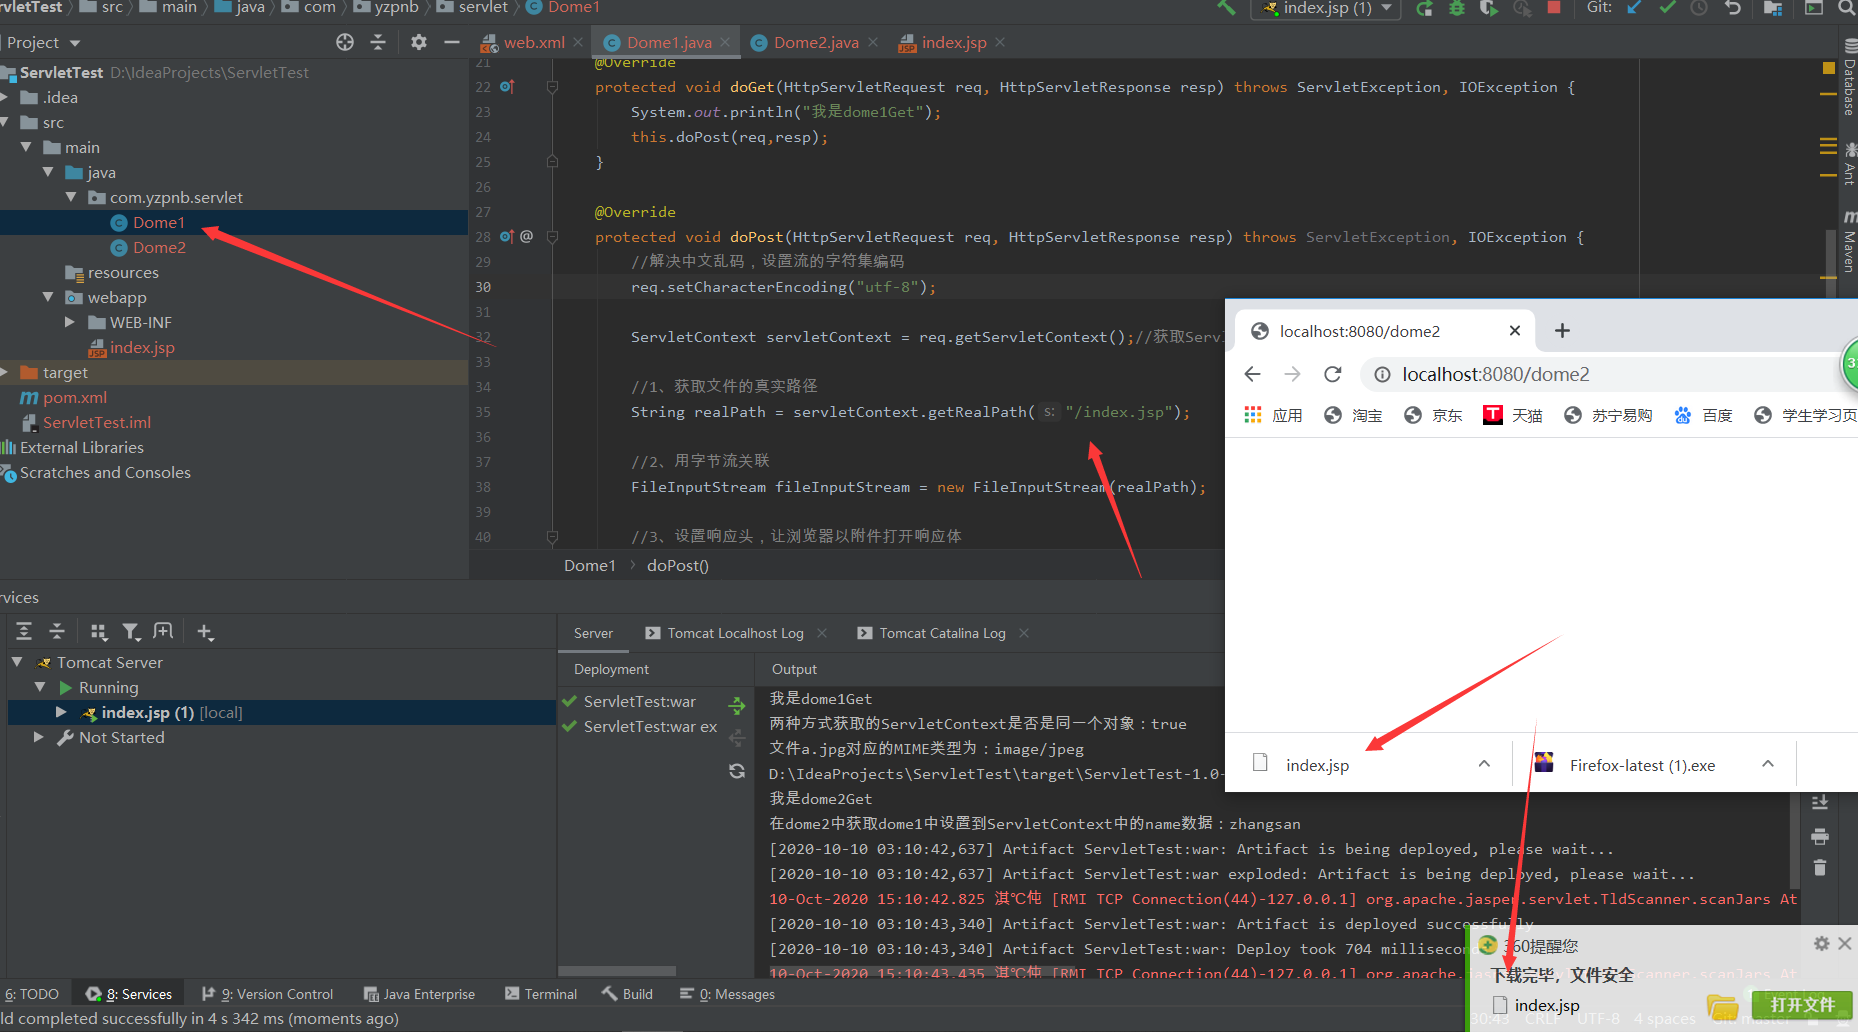Collapse all in Services toolbar

pos(57,631)
